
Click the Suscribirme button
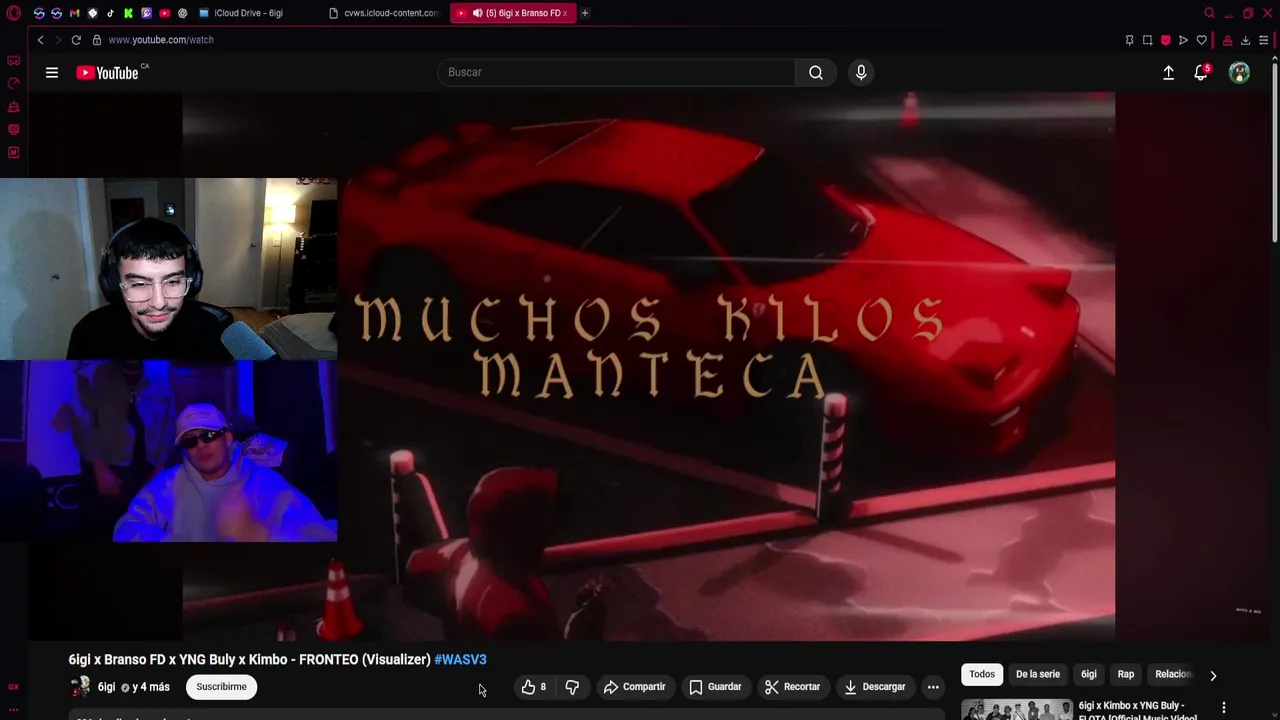pos(221,687)
